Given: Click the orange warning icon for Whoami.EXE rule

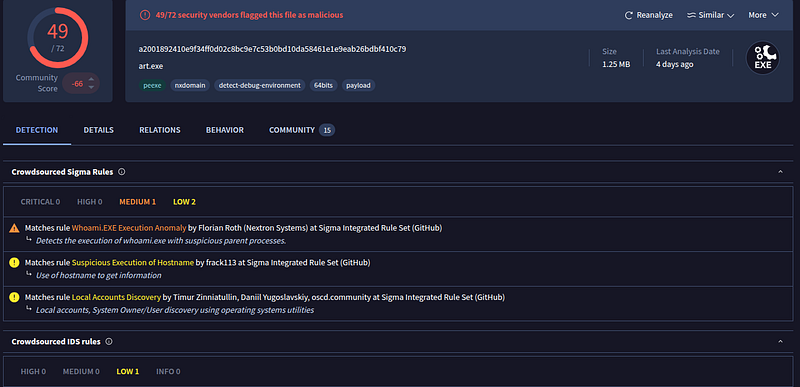Looking at the screenshot, I should point(14,228).
